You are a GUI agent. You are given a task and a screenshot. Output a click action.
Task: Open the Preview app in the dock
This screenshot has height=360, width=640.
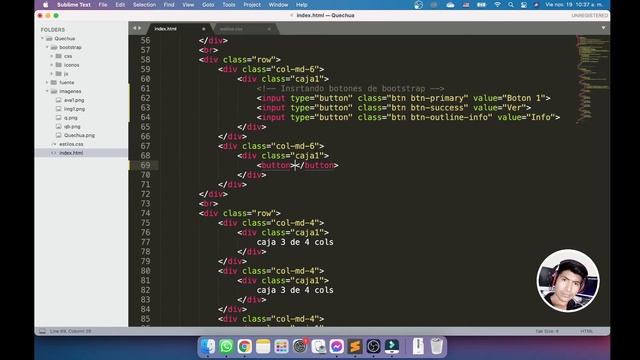318,347
